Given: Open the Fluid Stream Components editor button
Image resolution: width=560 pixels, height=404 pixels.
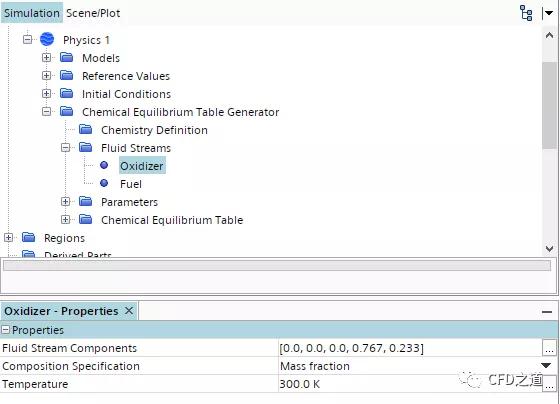Looking at the screenshot, I should (549, 348).
